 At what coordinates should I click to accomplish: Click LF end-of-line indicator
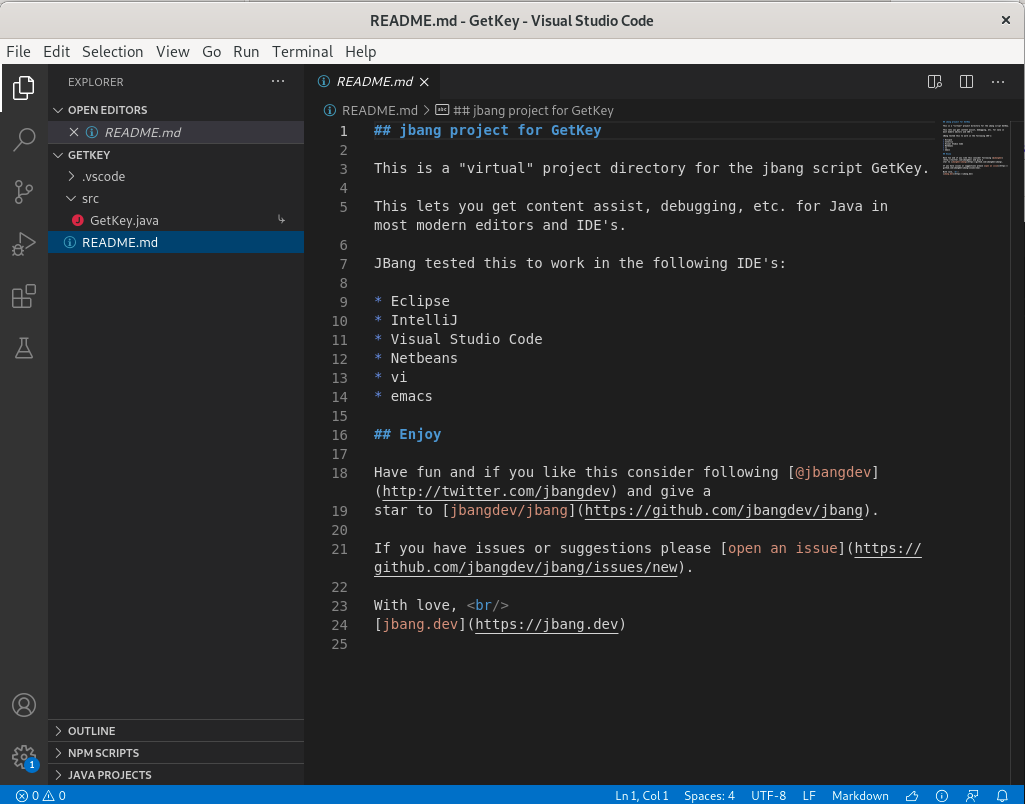pyautogui.click(x=809, y=796)
